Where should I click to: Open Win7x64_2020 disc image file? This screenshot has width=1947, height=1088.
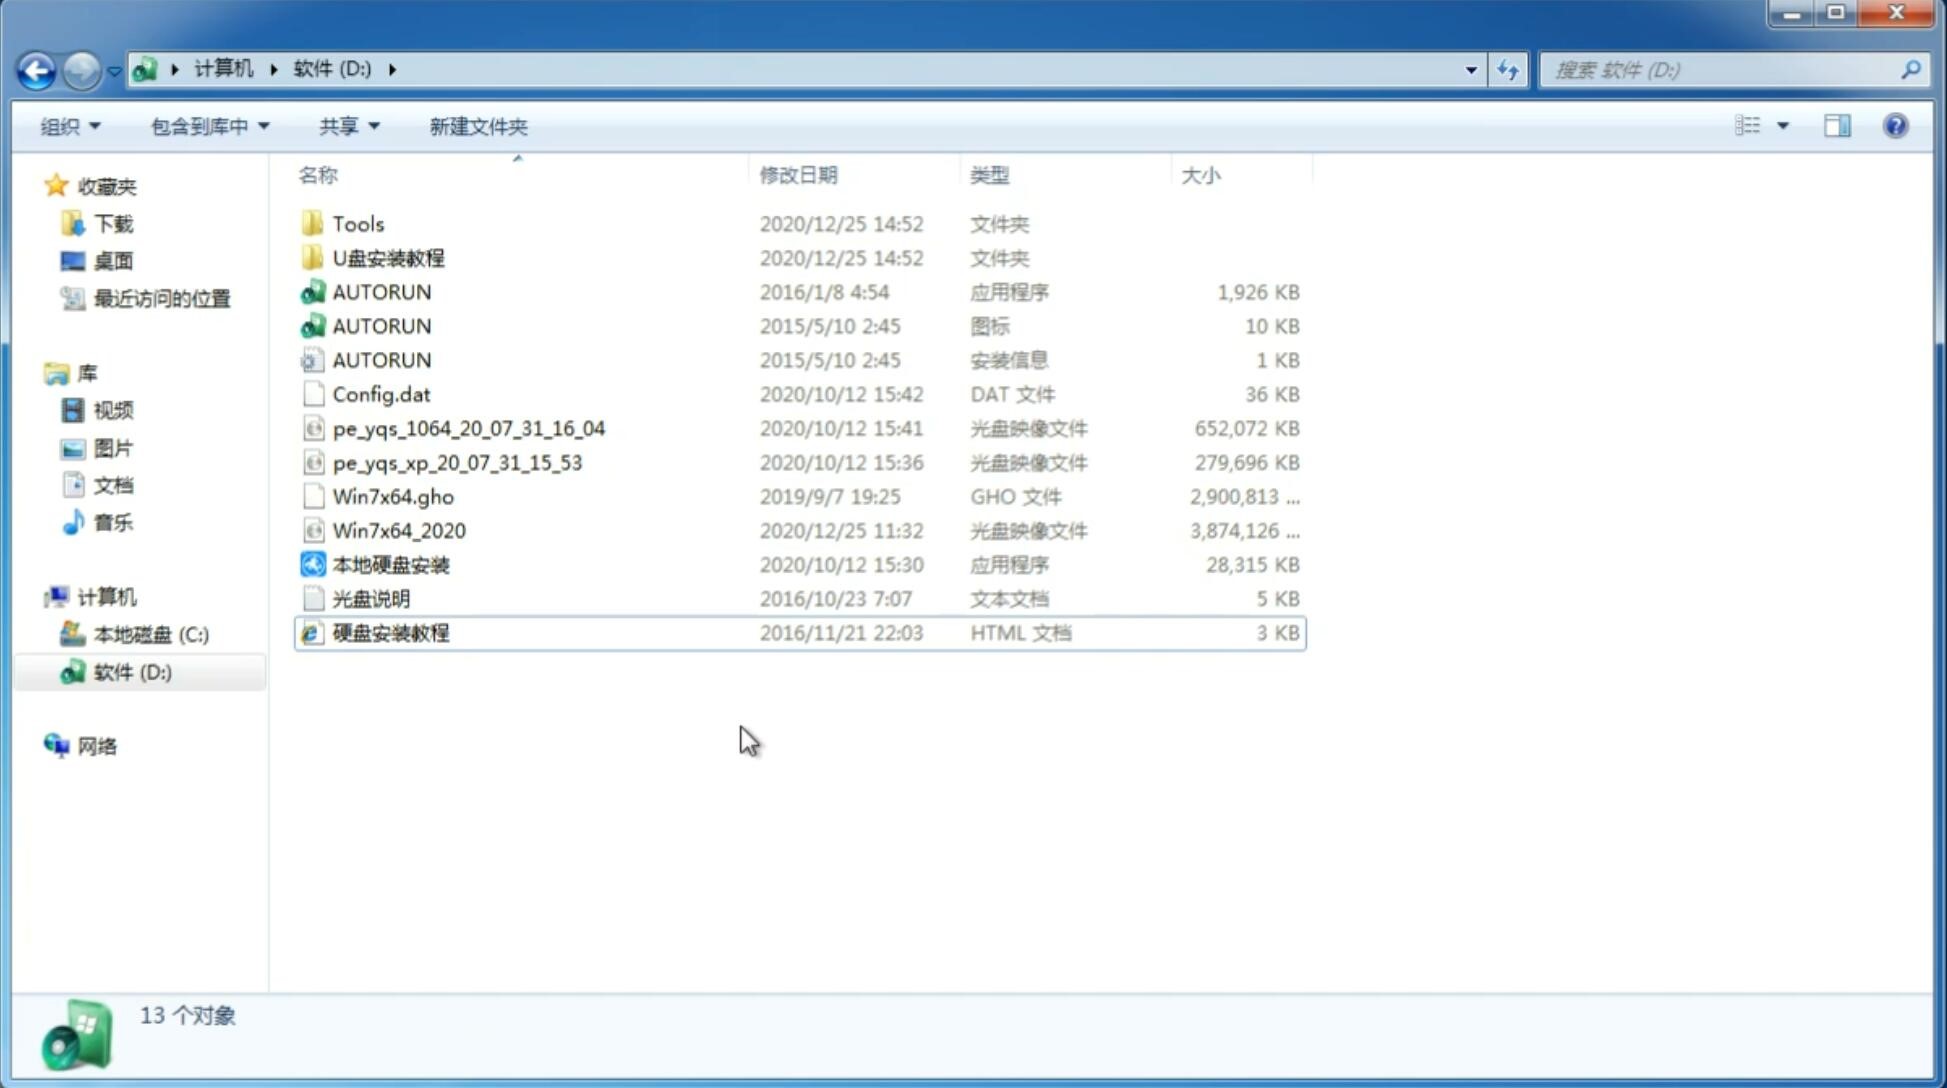tap(397, 531)
